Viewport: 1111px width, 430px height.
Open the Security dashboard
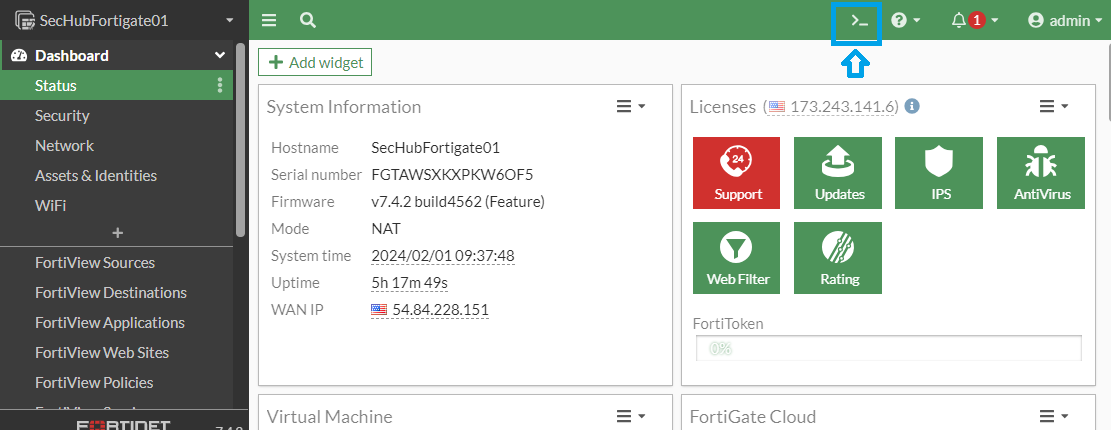62,115
